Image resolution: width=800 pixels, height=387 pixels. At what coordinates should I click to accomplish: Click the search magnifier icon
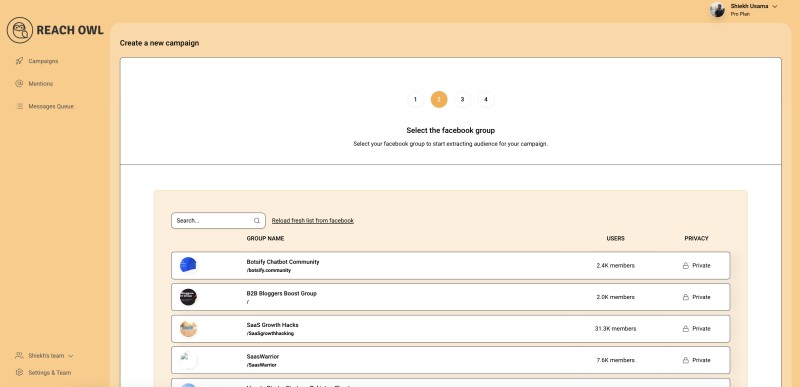tap(257, 221)
